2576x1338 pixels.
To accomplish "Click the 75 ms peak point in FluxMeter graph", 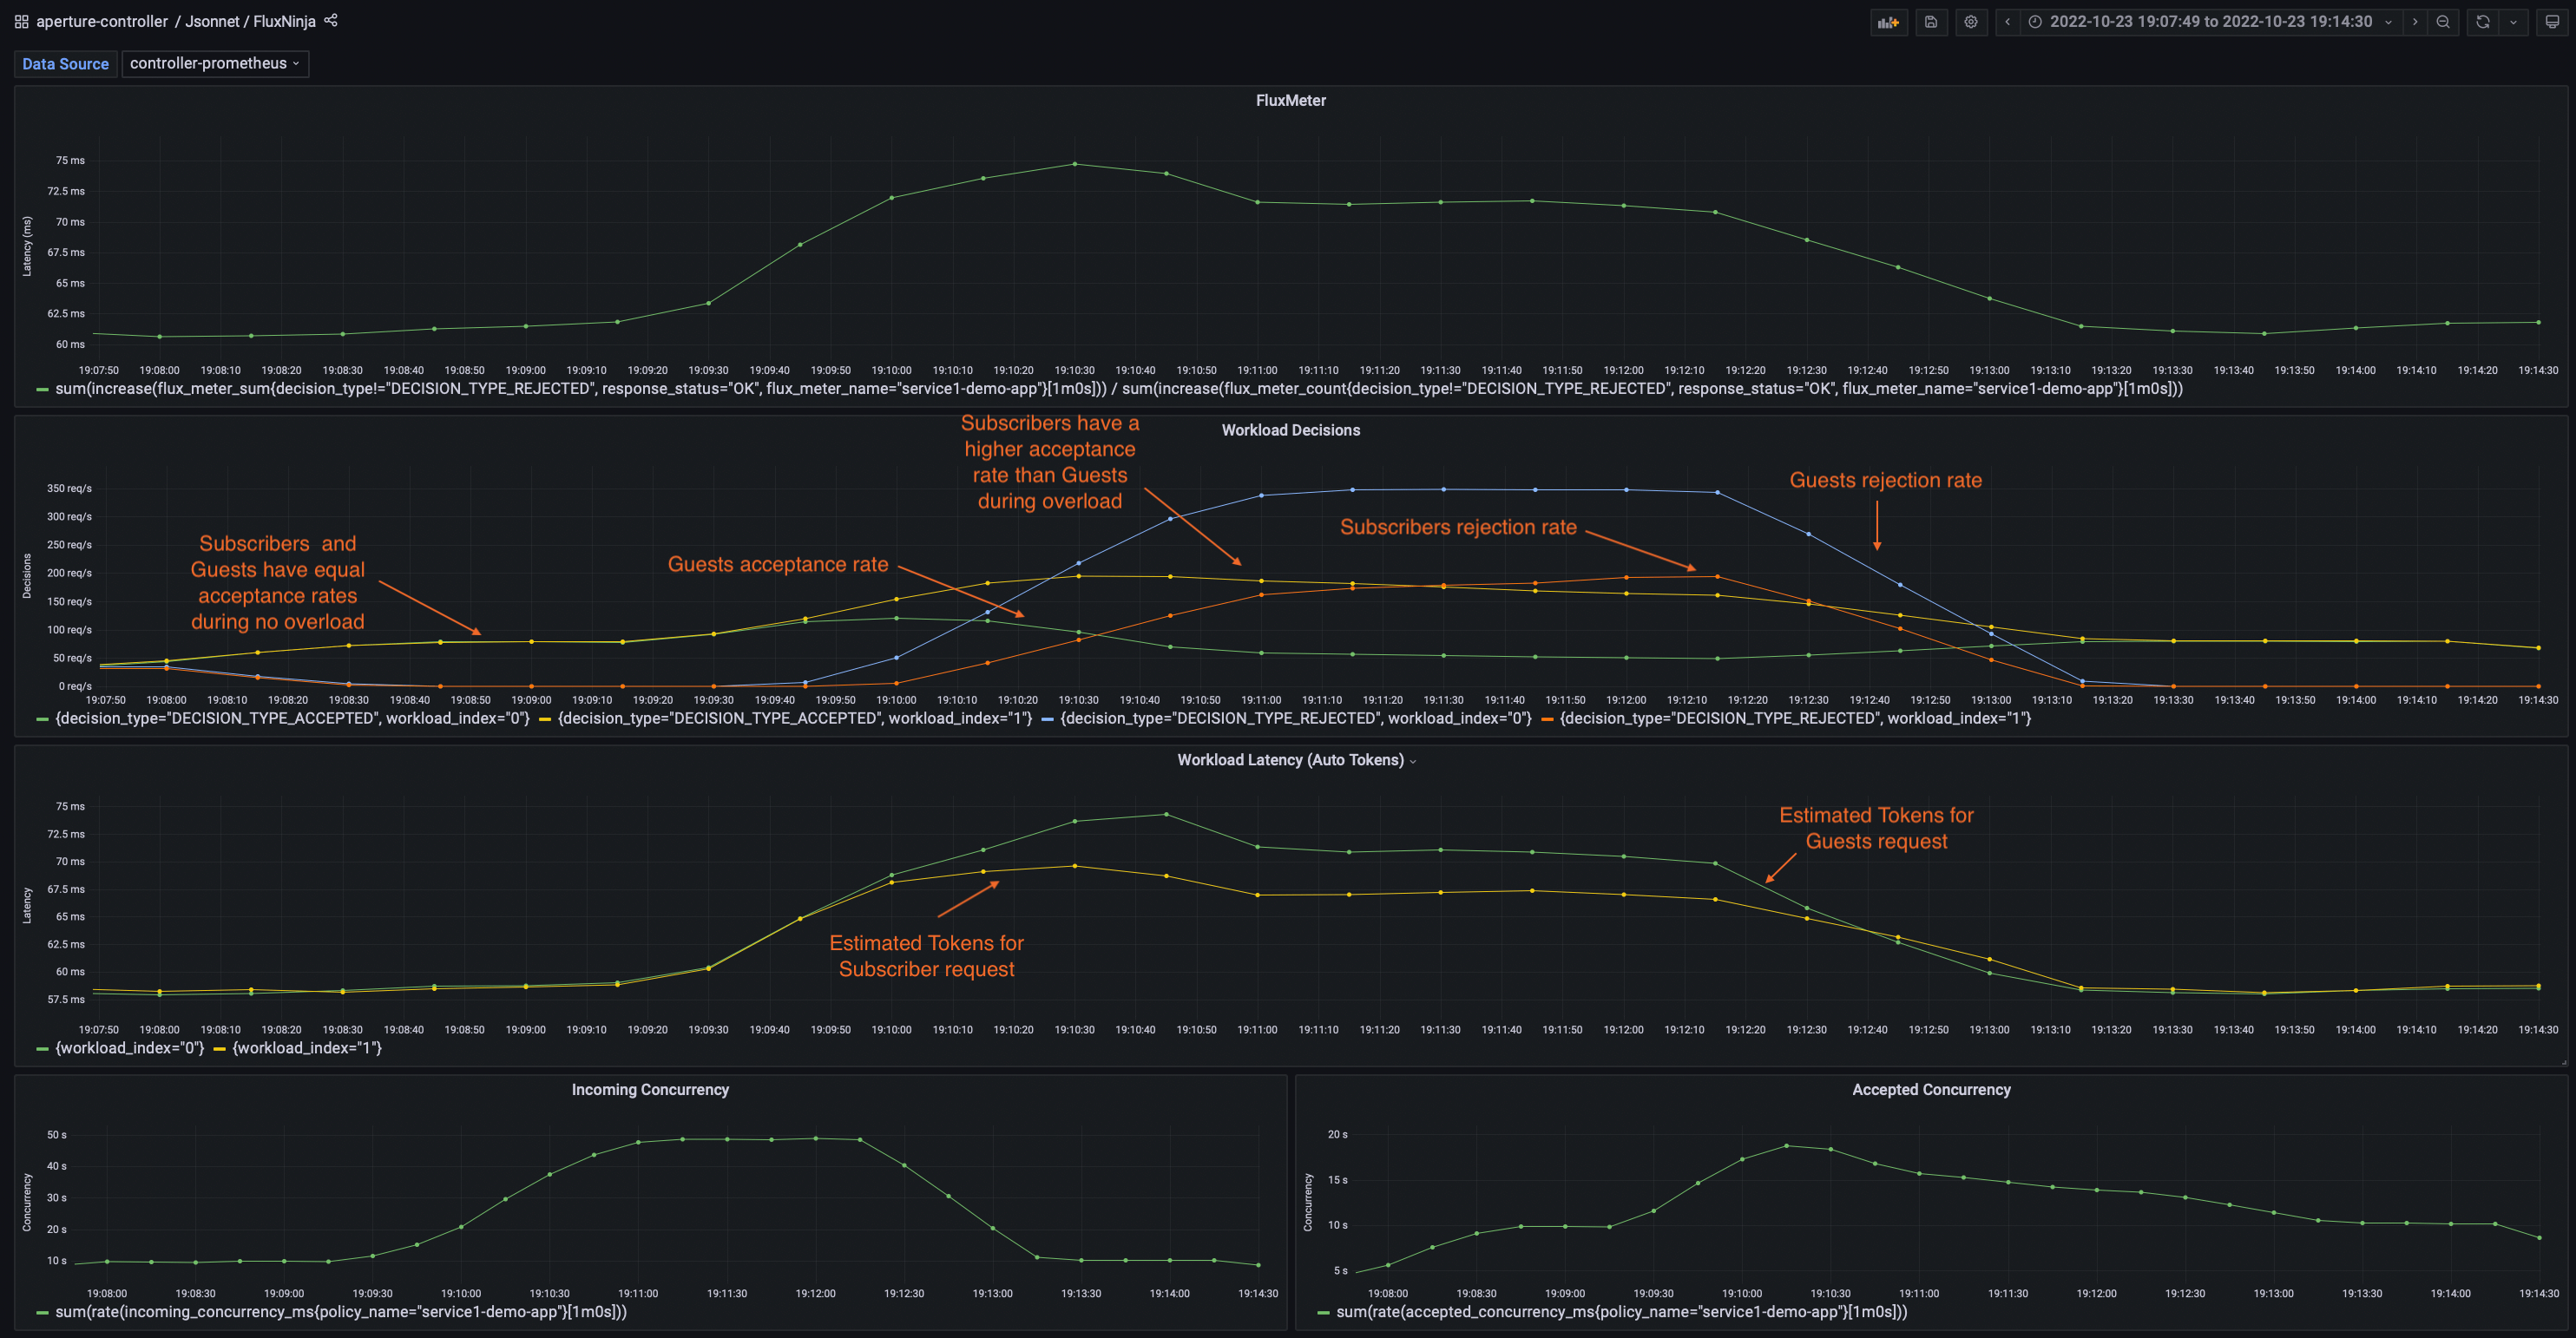I will [1075, 164].
